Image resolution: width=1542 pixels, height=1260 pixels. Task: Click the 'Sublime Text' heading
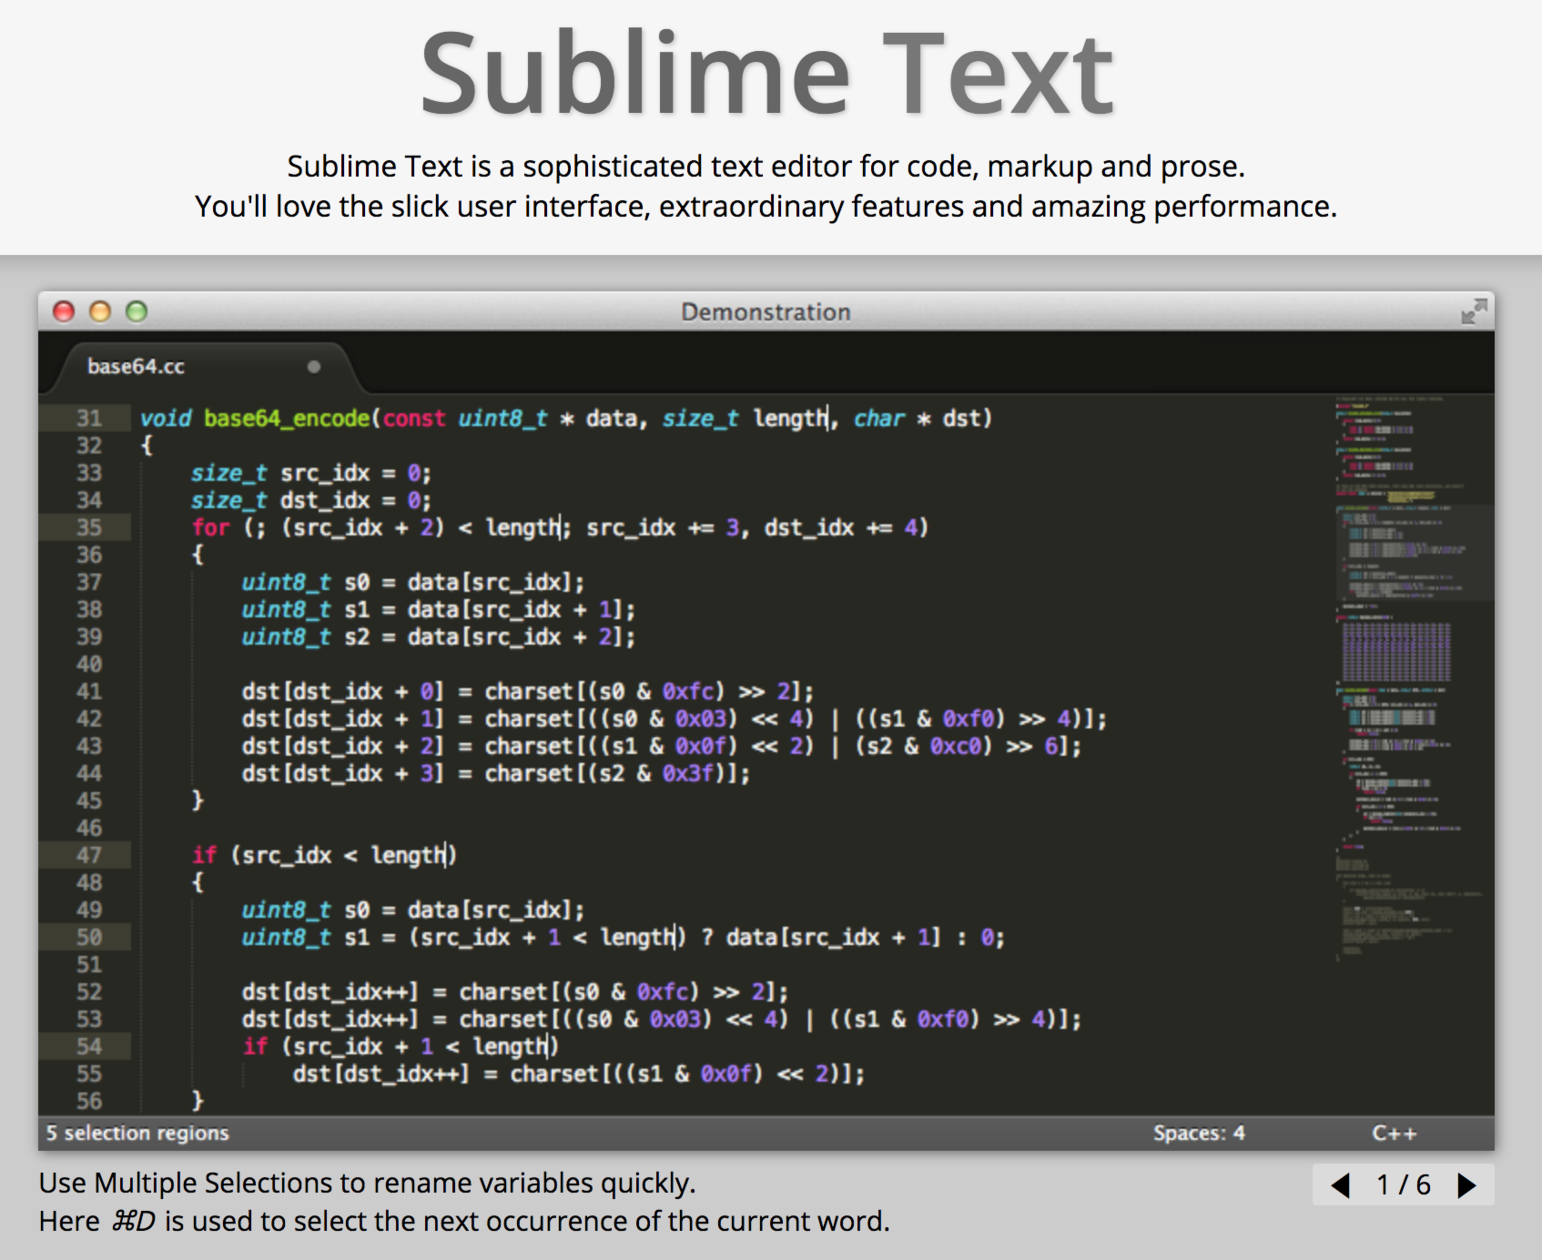766,74
